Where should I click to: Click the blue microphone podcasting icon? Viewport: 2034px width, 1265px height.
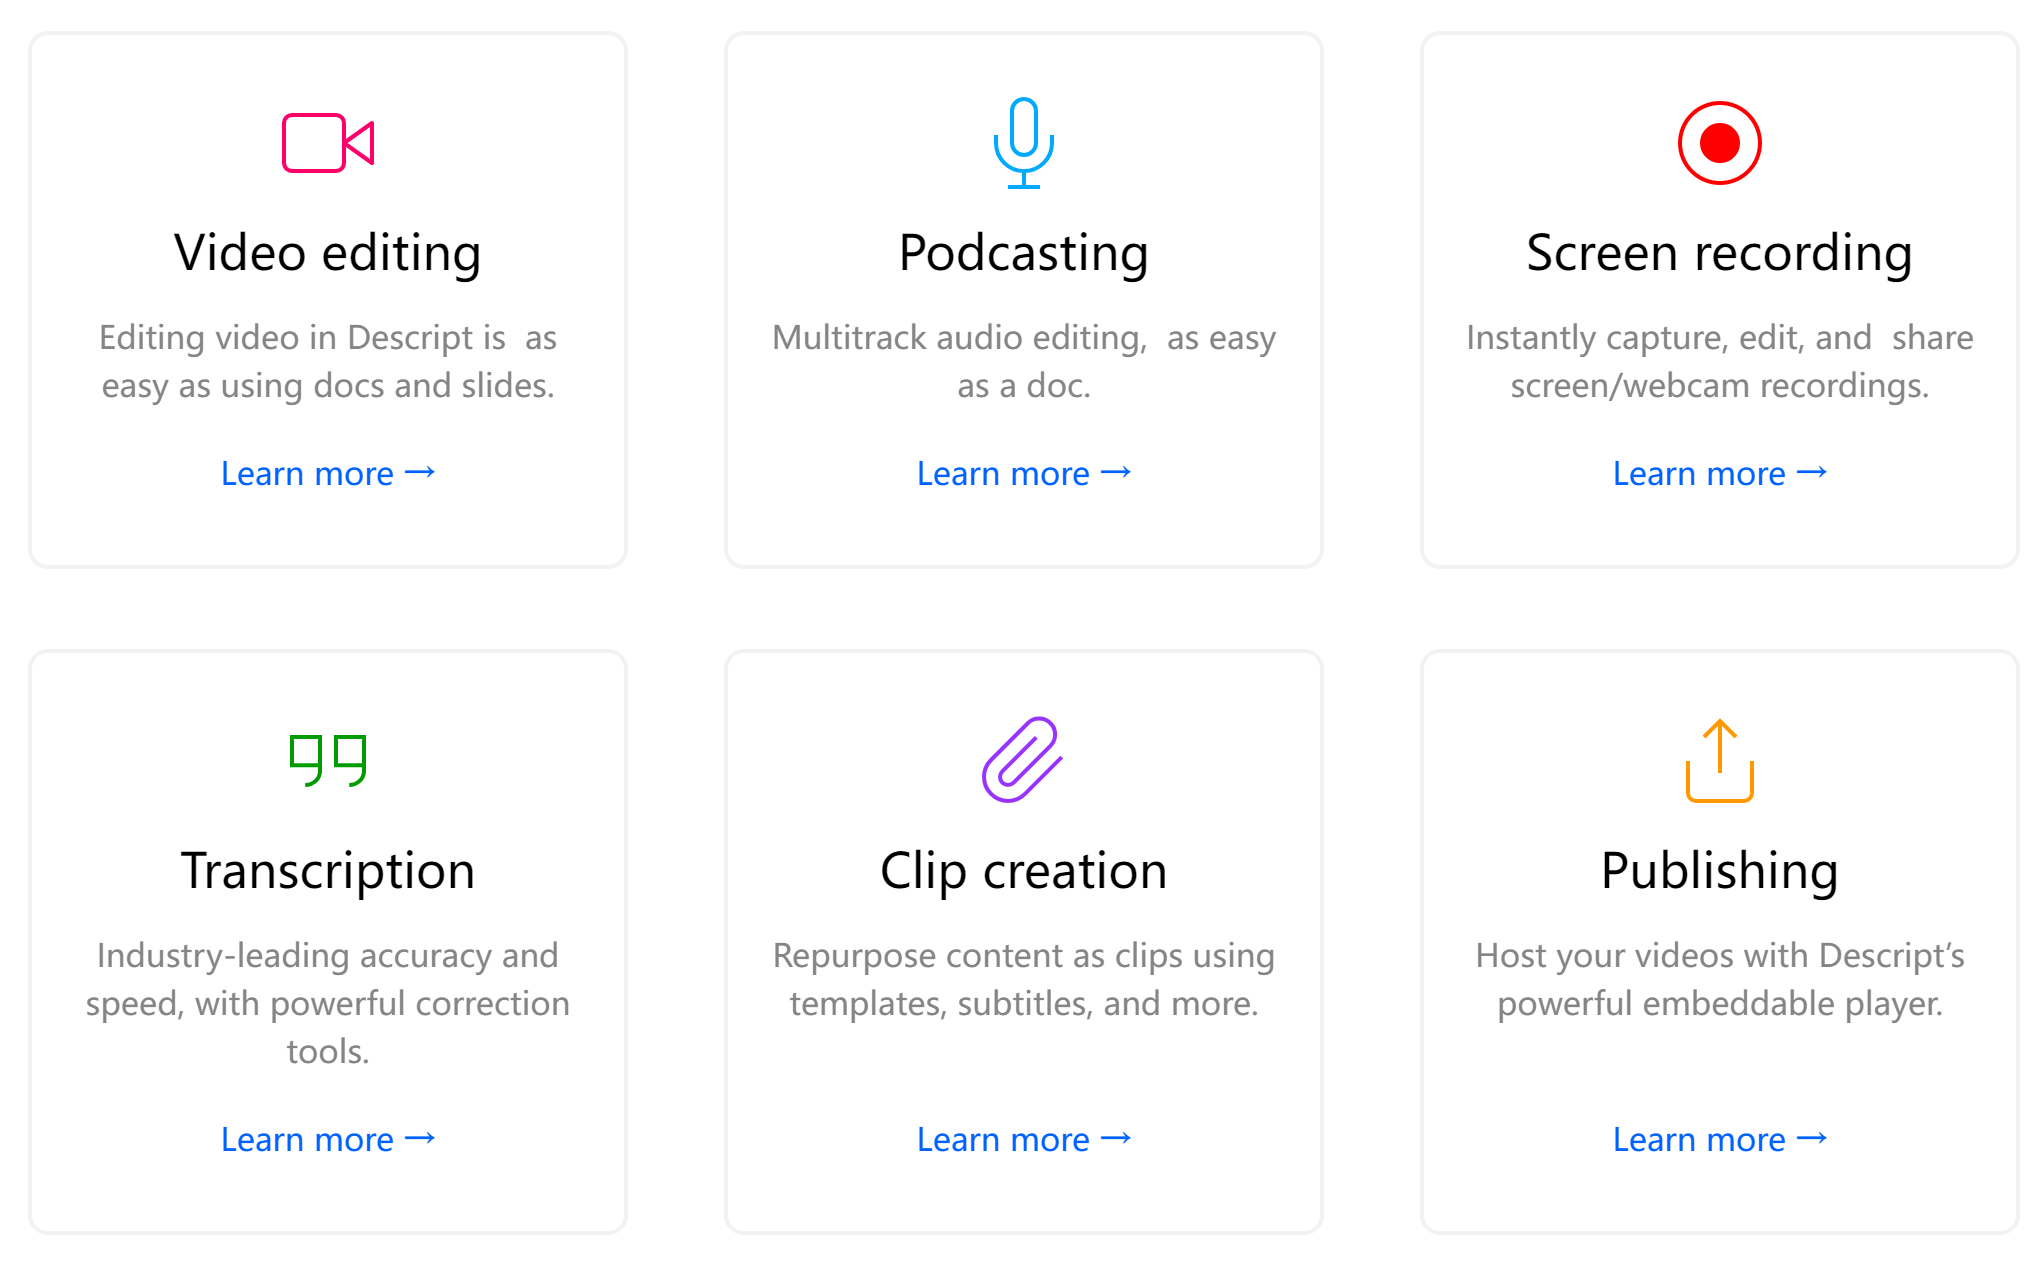(1023, 143)
